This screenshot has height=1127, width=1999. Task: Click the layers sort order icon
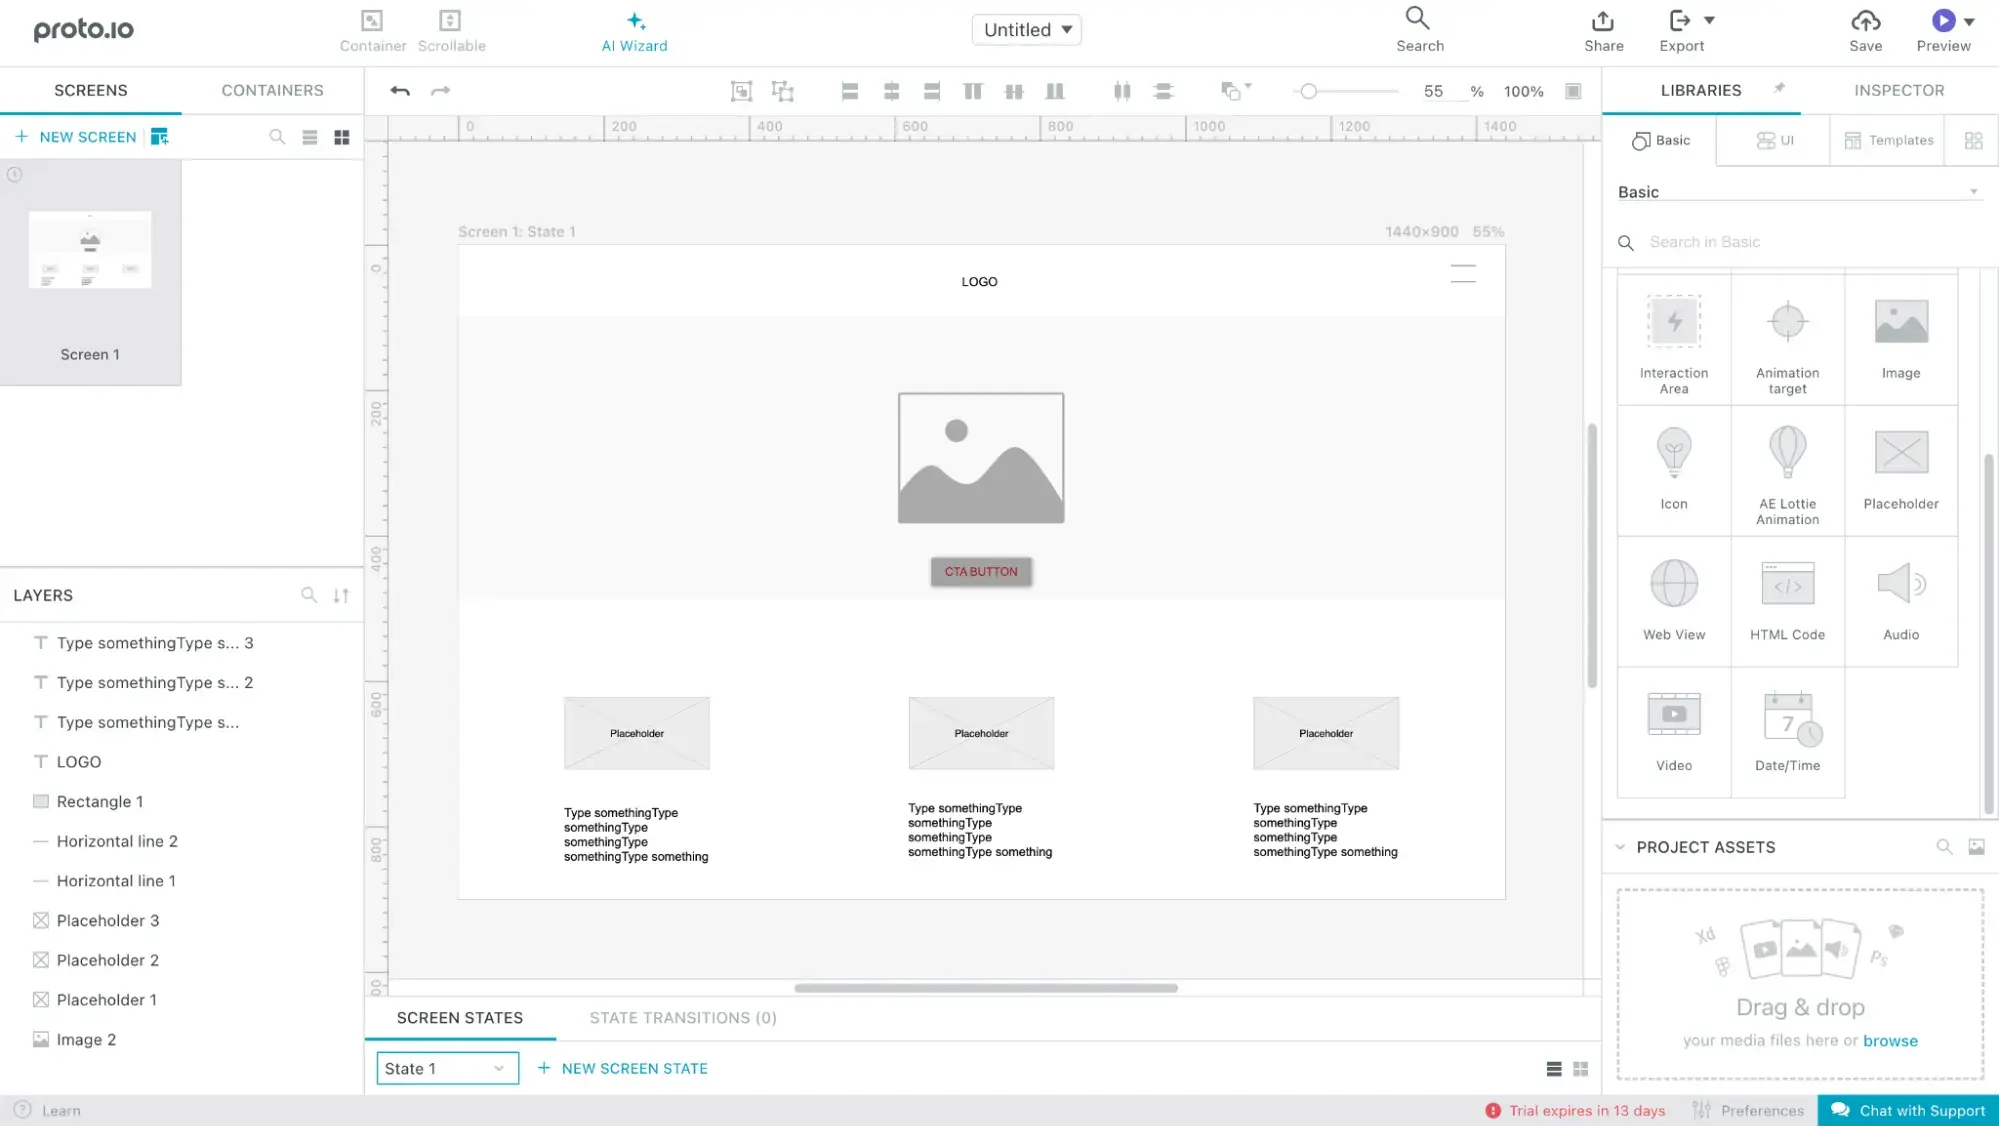tap(341, 595)
